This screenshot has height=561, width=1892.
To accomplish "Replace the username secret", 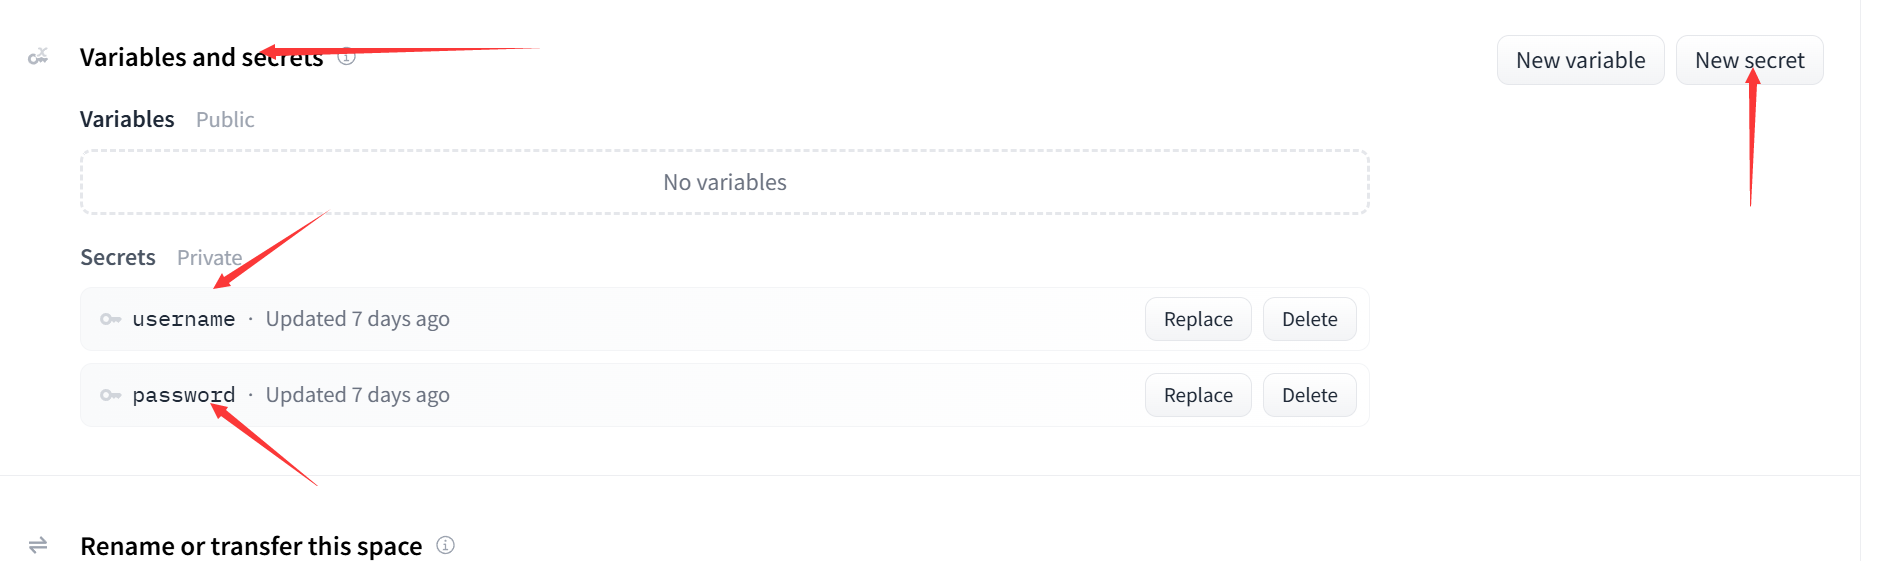I will (x=1198, y=319).
